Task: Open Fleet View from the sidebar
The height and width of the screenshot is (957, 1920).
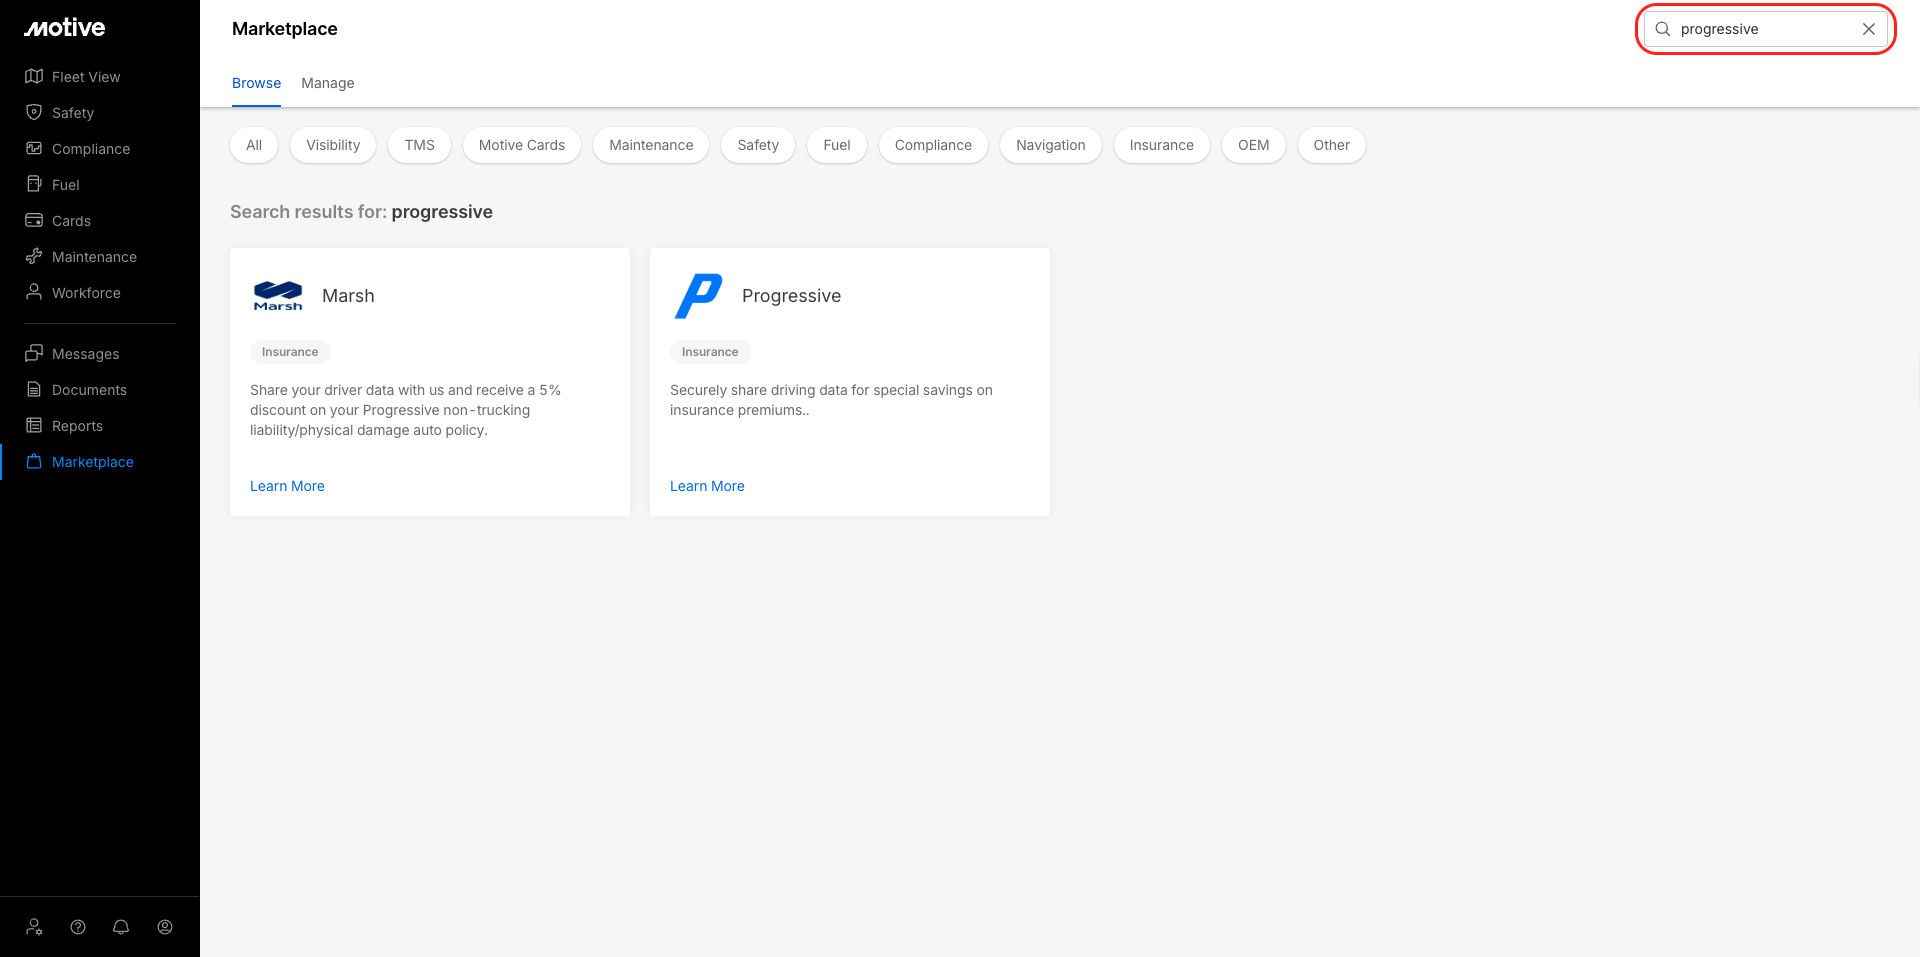Action: (85, 77)
